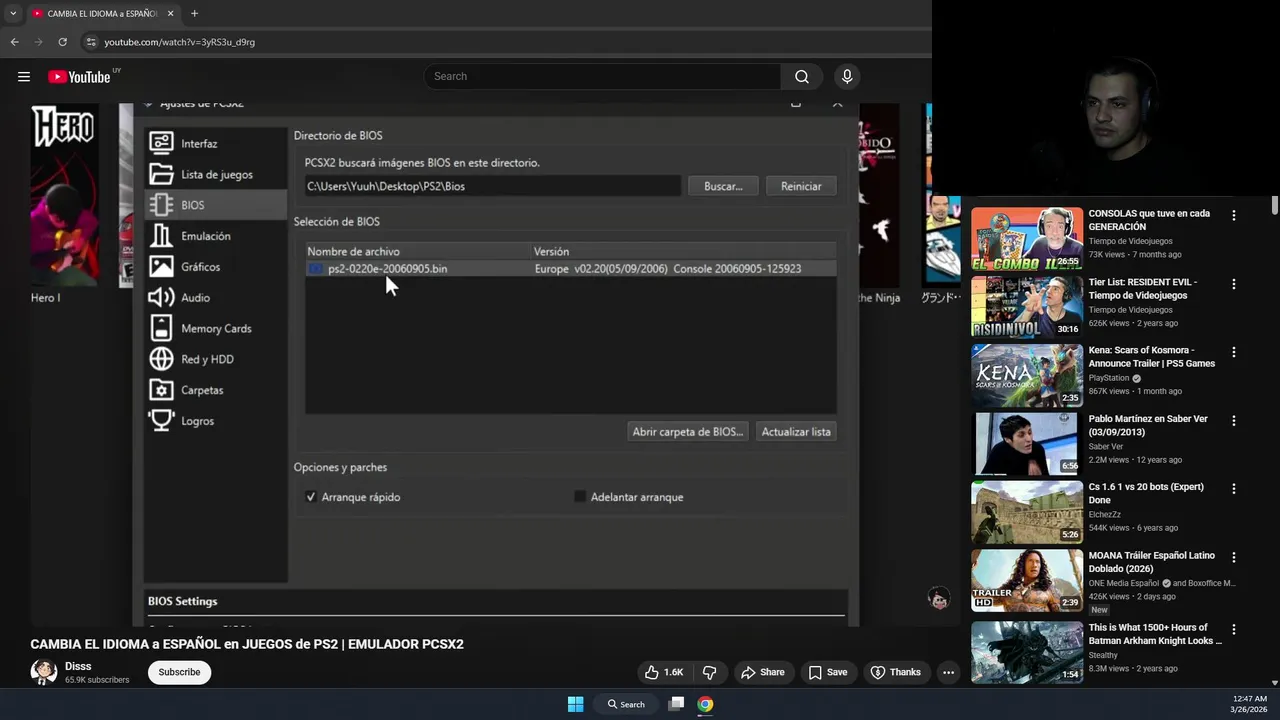Activate voice search microphone icon

847,77
